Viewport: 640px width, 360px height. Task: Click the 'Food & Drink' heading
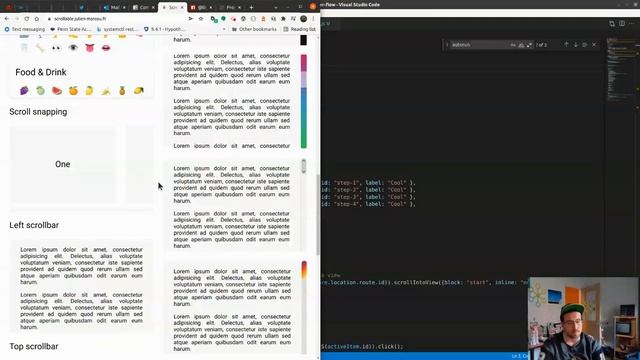[41, 72]
